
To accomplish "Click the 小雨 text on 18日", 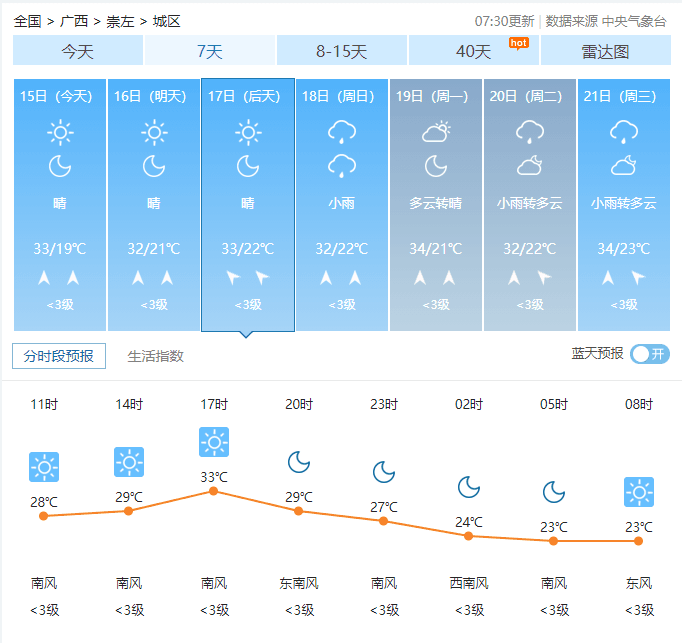I will click(342, 203).
